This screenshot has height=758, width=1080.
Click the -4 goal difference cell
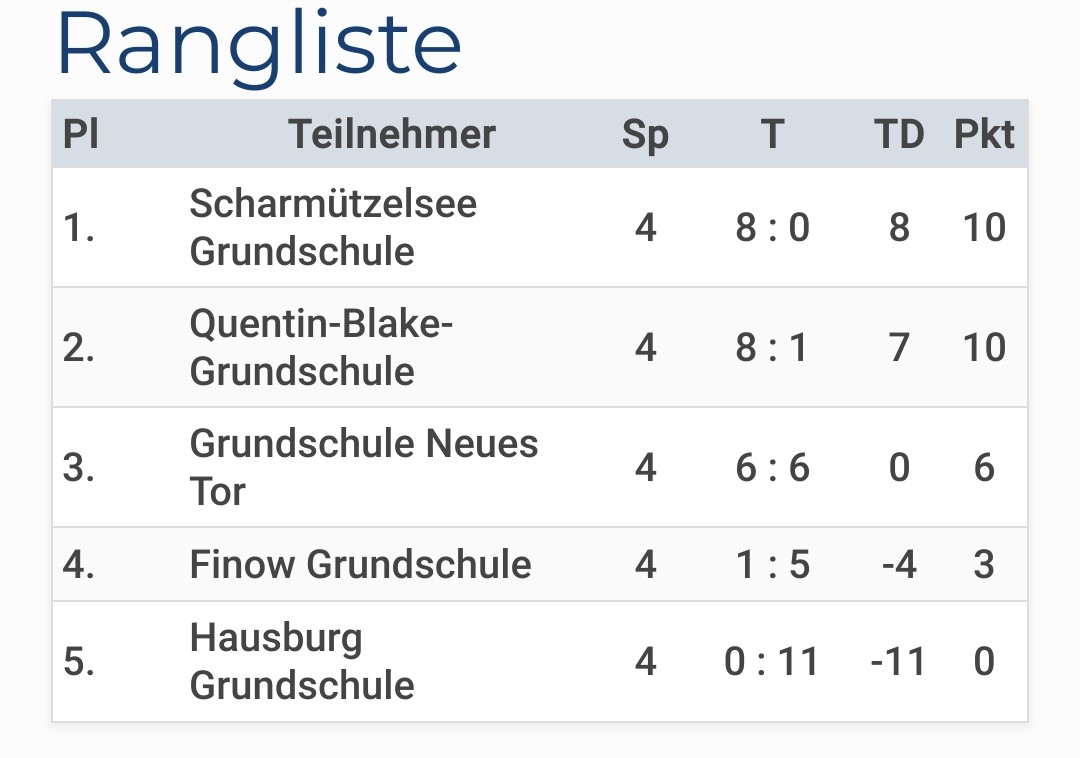(899, 565)
